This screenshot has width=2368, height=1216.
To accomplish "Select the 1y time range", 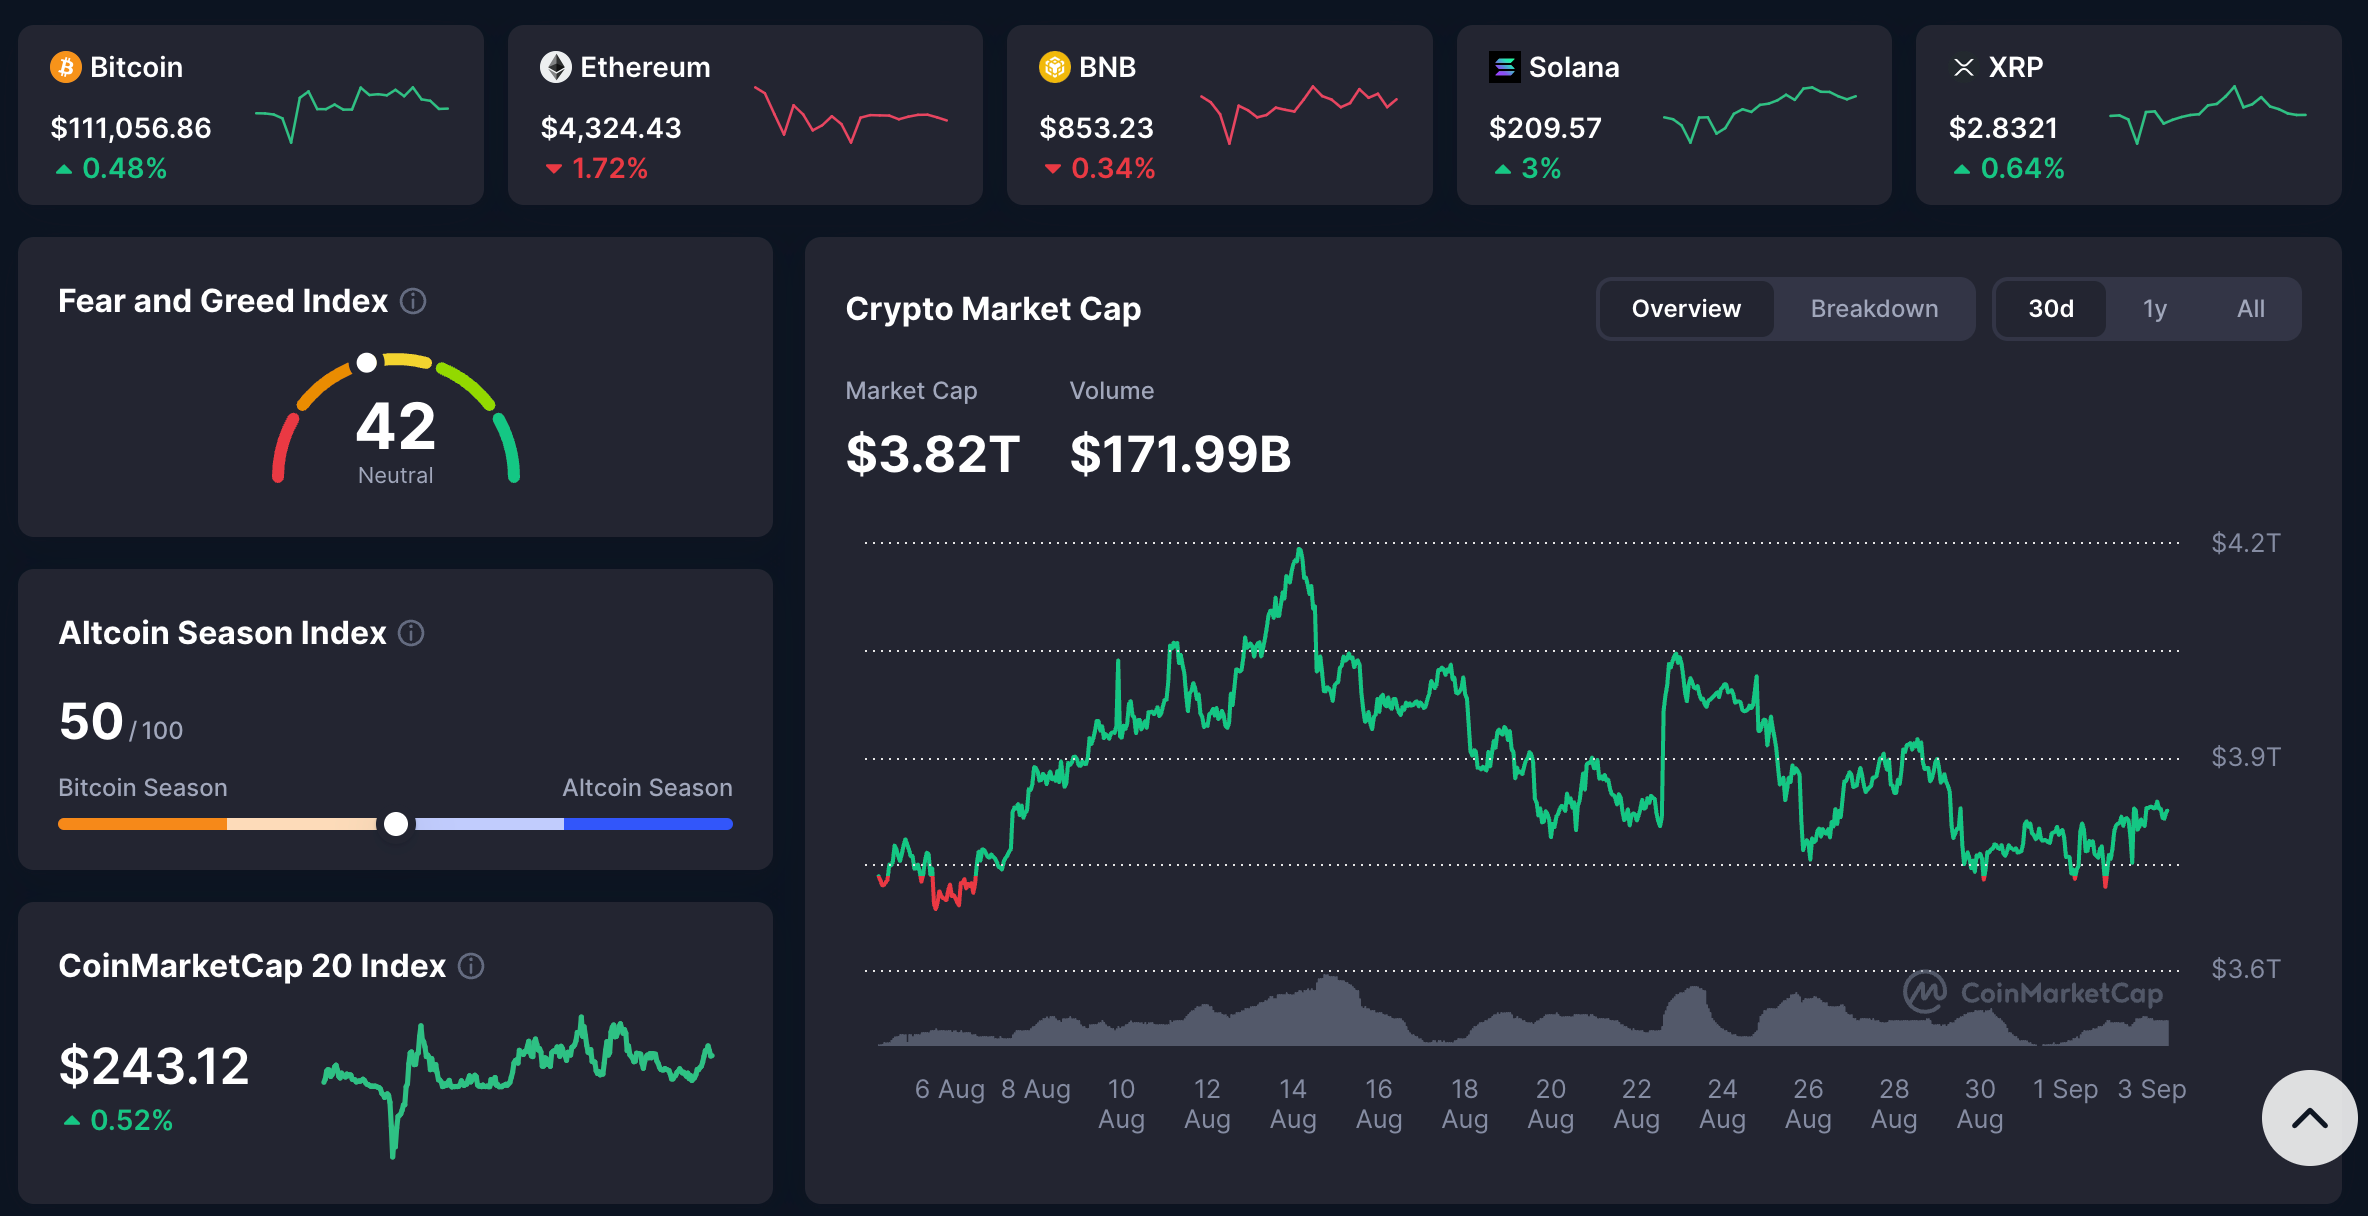I will tap(2155, 309).
